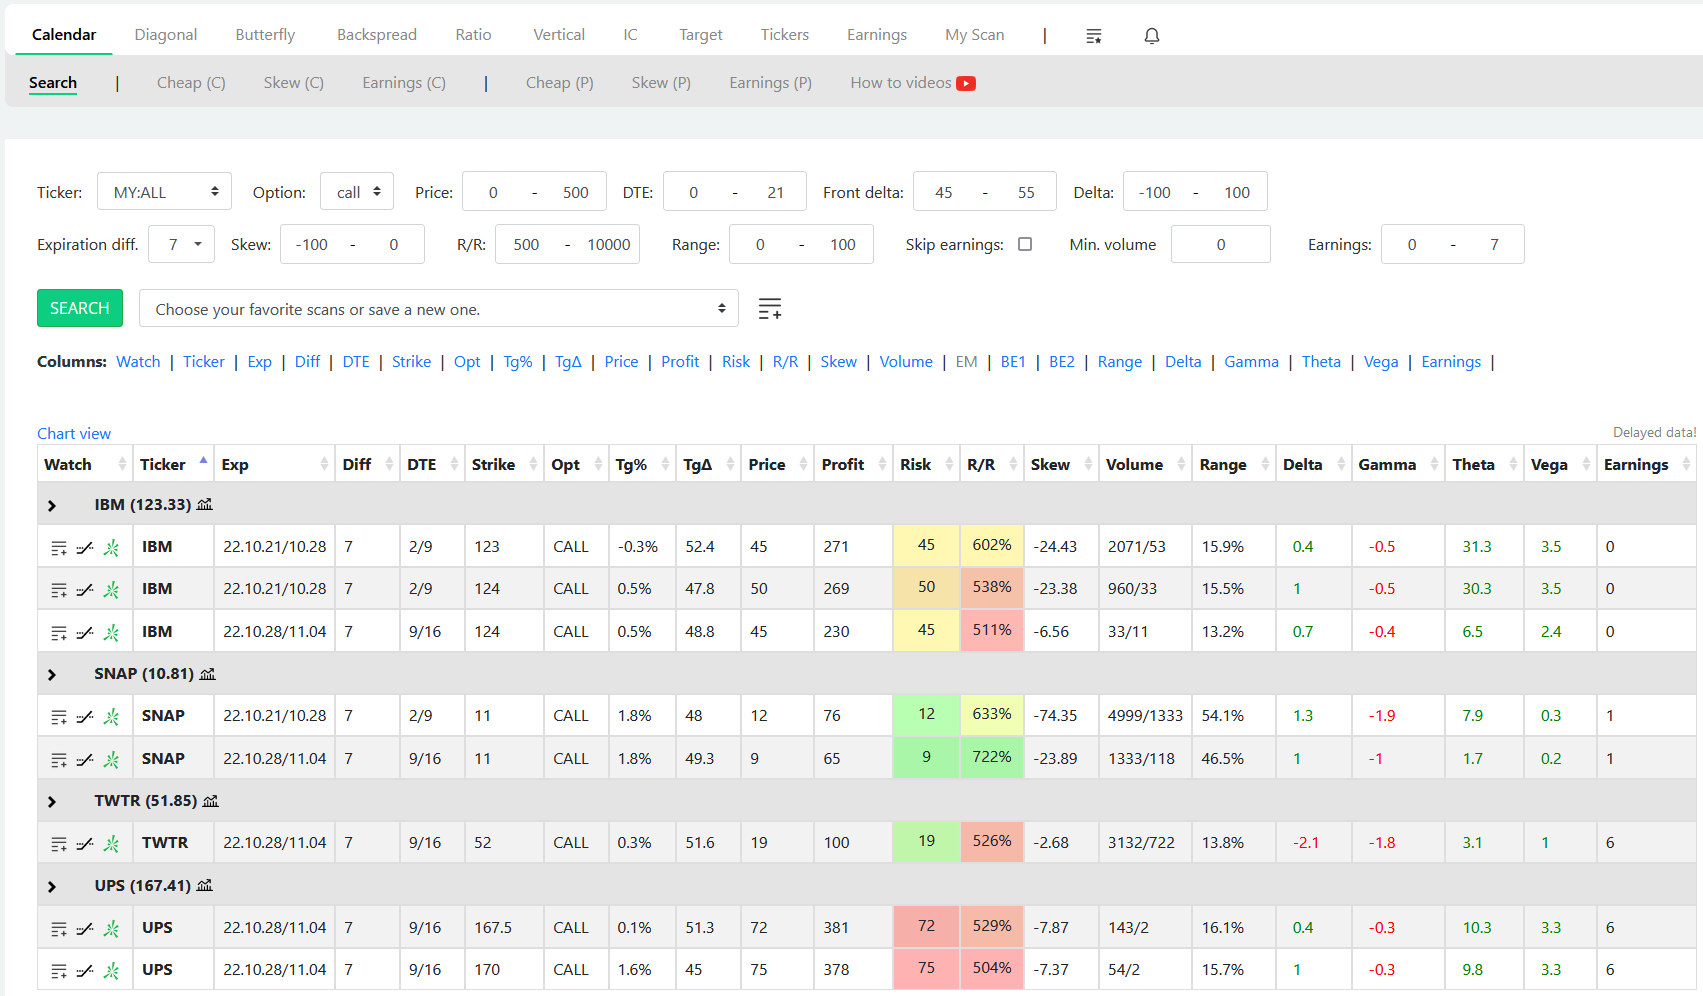This screenshot has height=996, width=1703.
Task: Open the Option call dropdown
Action: (357, 192)
